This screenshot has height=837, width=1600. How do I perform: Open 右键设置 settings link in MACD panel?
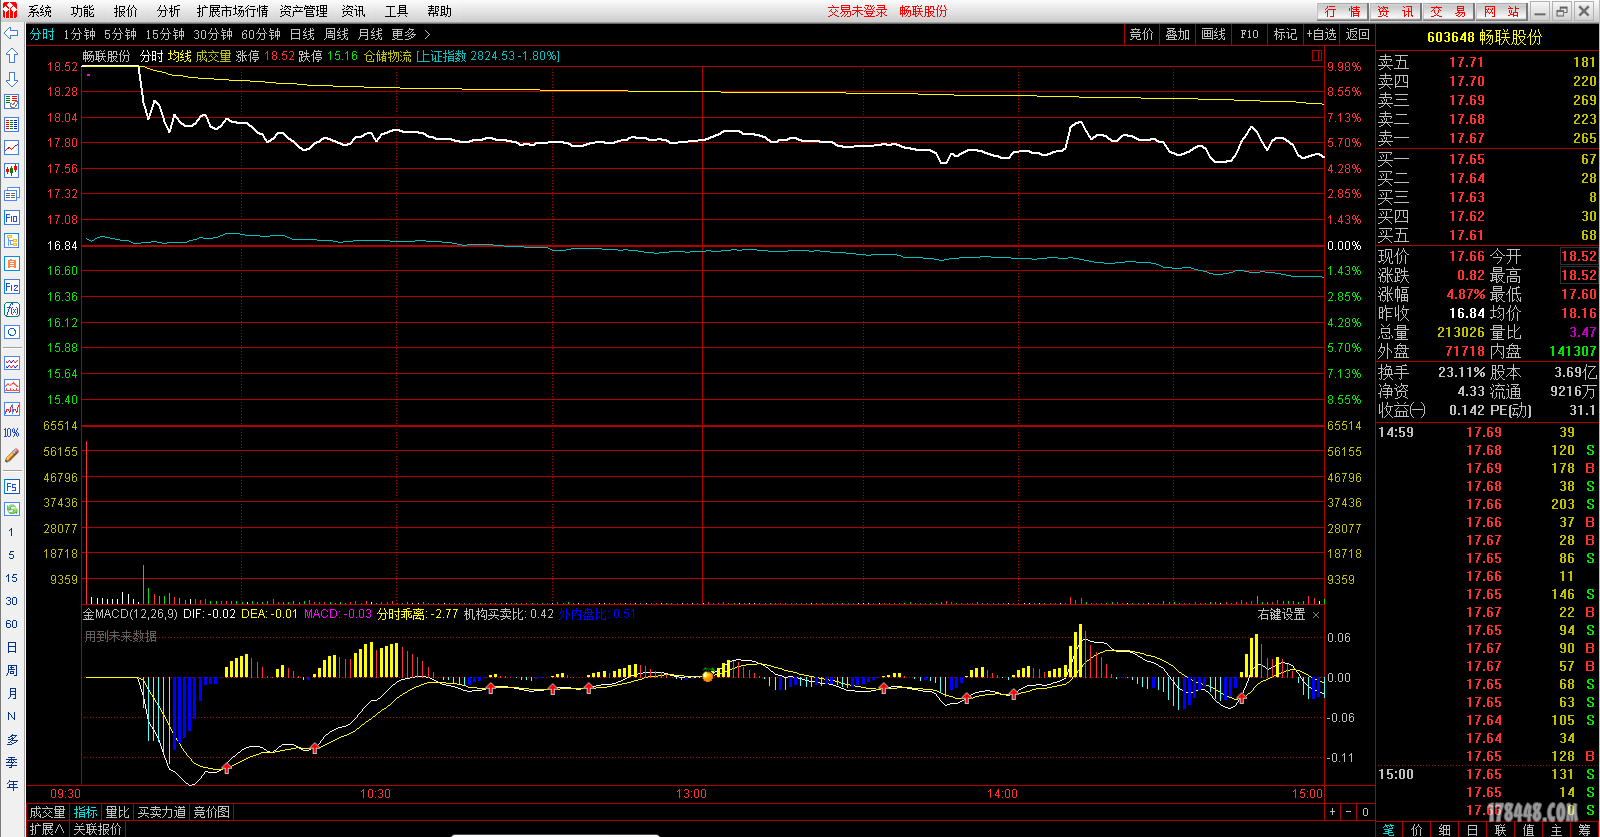coord(1281,615)
